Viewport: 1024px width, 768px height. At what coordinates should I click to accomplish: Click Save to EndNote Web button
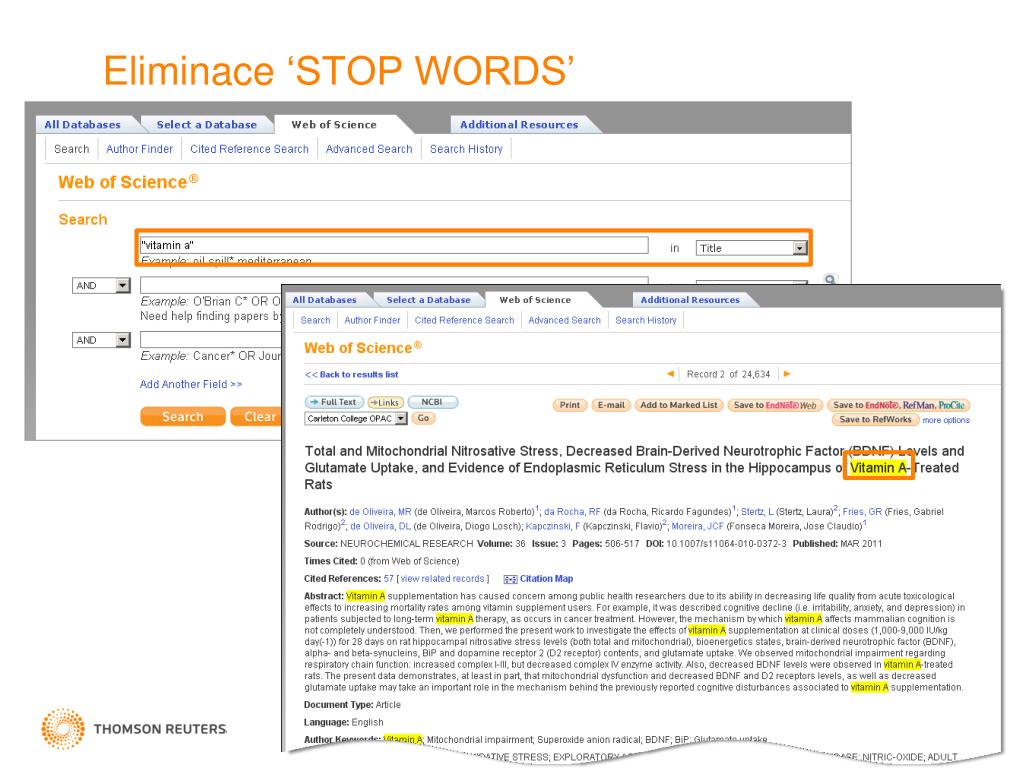775,405
